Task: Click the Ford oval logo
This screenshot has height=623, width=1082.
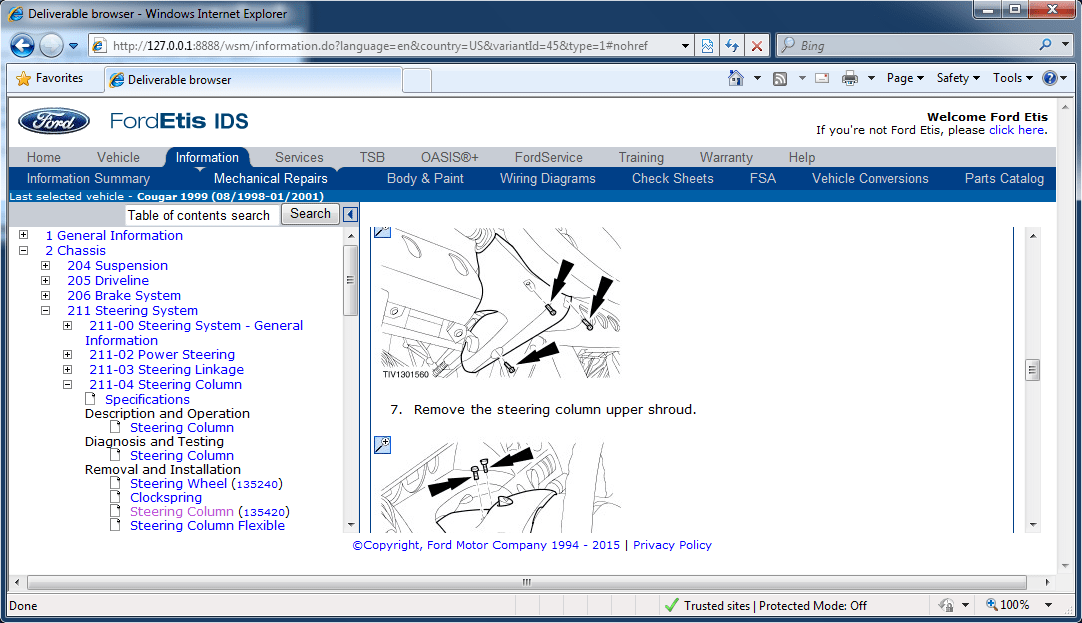Action: tap(54, 121)
